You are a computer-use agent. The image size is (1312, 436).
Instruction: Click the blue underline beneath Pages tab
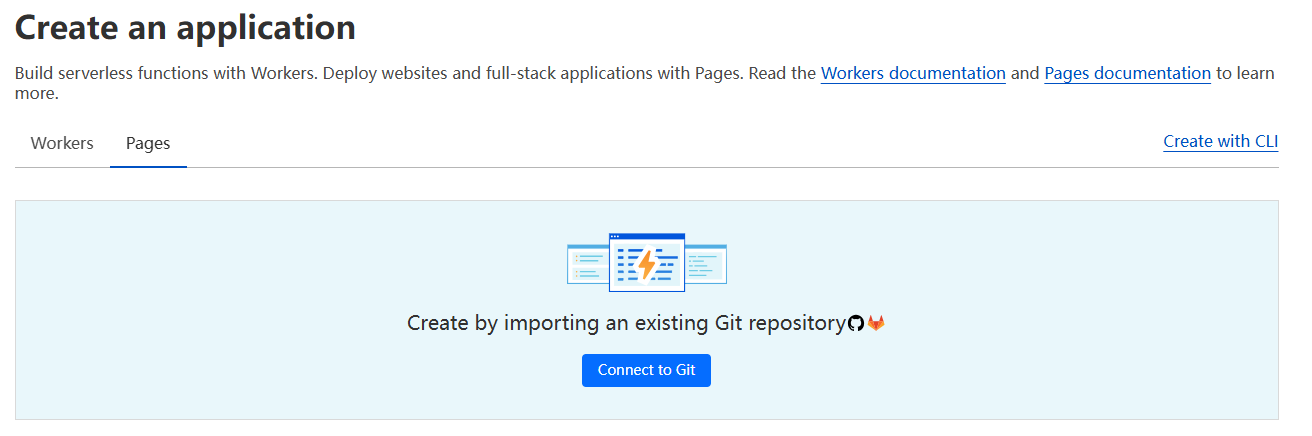[x=148, y=166]
